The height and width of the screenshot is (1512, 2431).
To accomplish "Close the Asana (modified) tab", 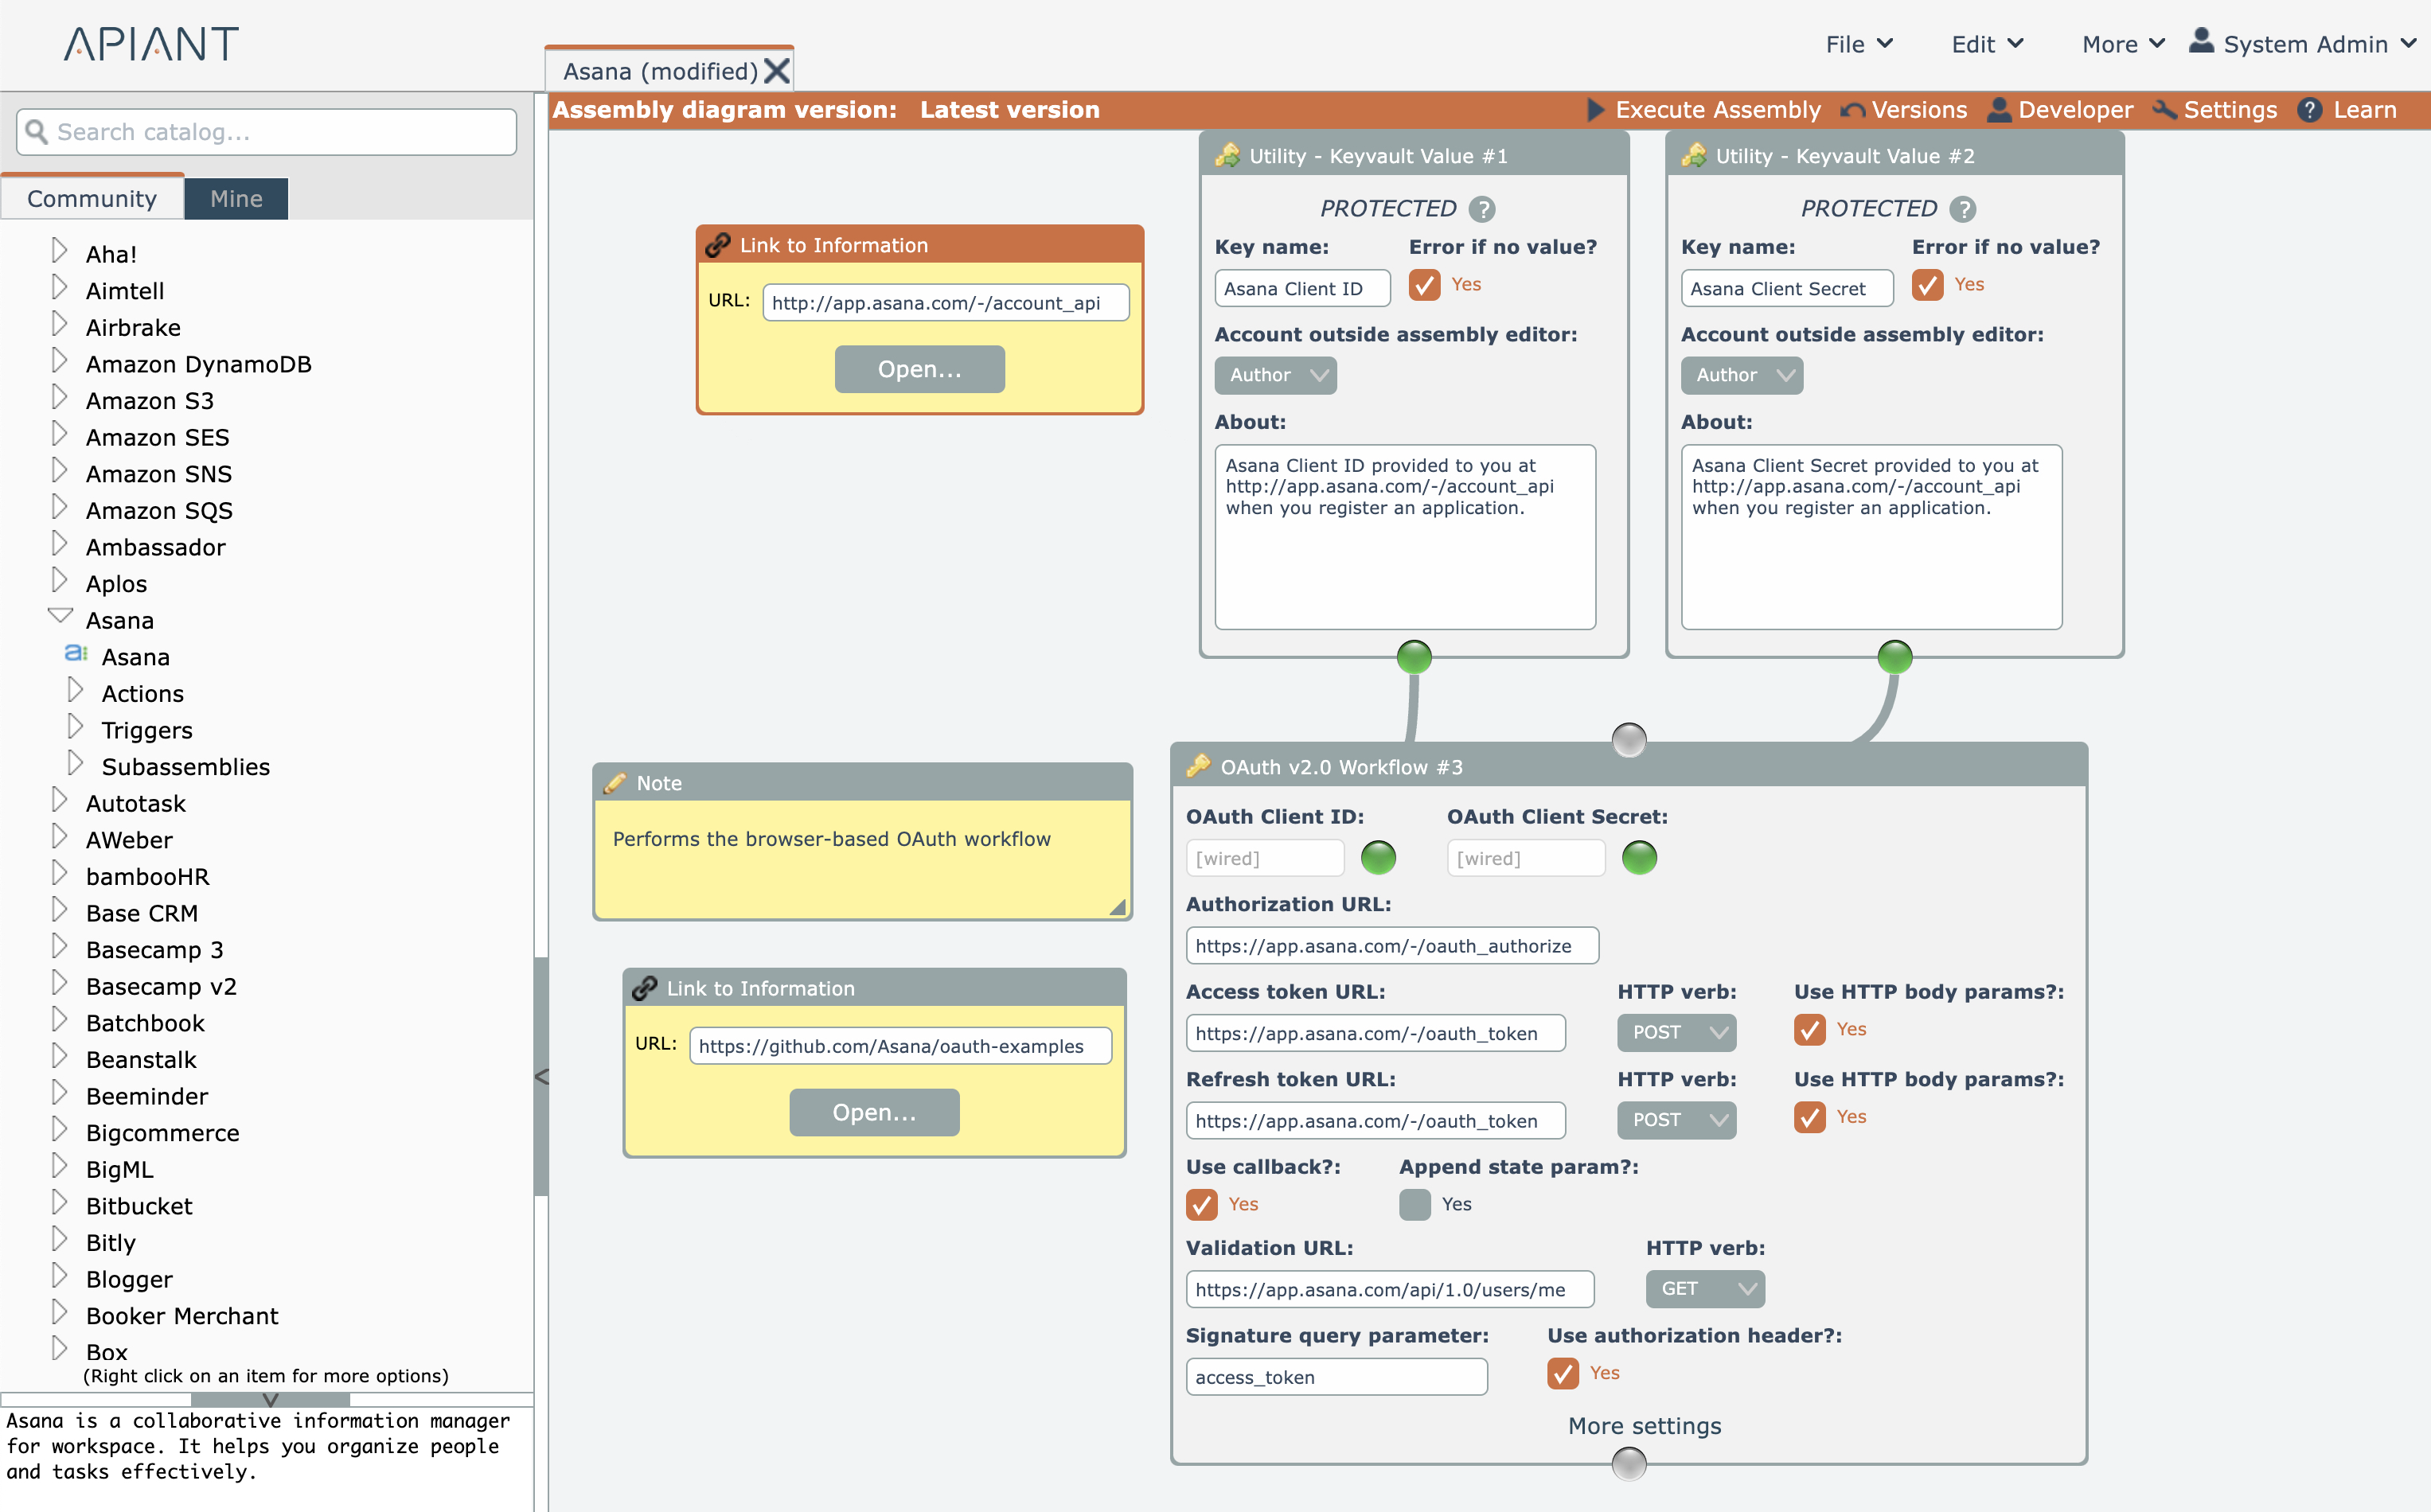I will [777, 71].
